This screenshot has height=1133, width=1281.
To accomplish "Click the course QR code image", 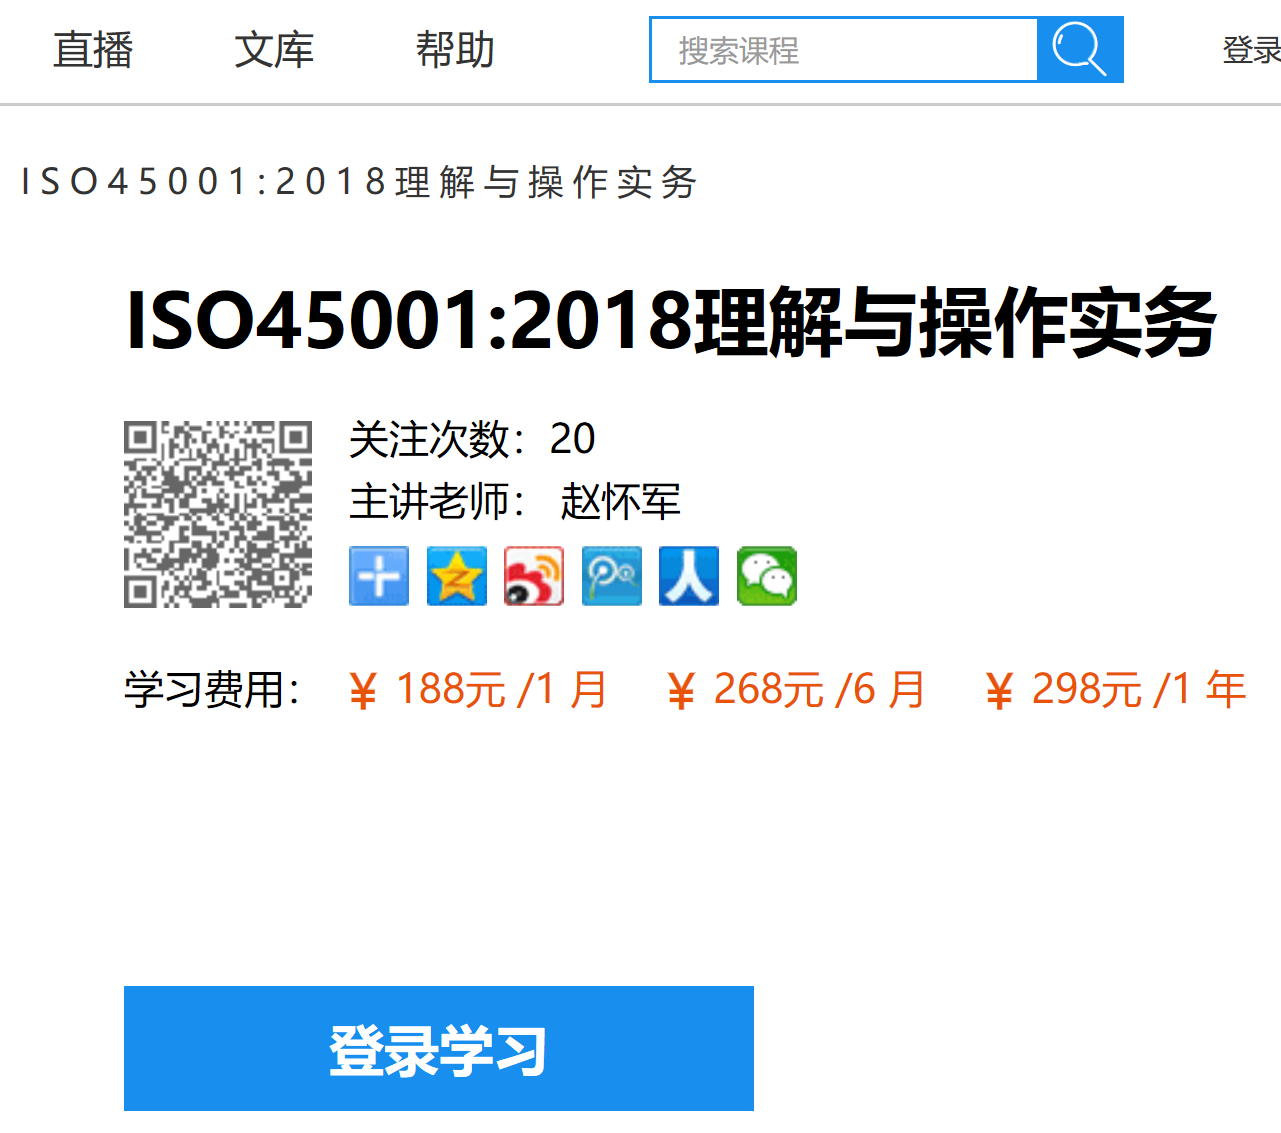I will [x=218, y=514].
